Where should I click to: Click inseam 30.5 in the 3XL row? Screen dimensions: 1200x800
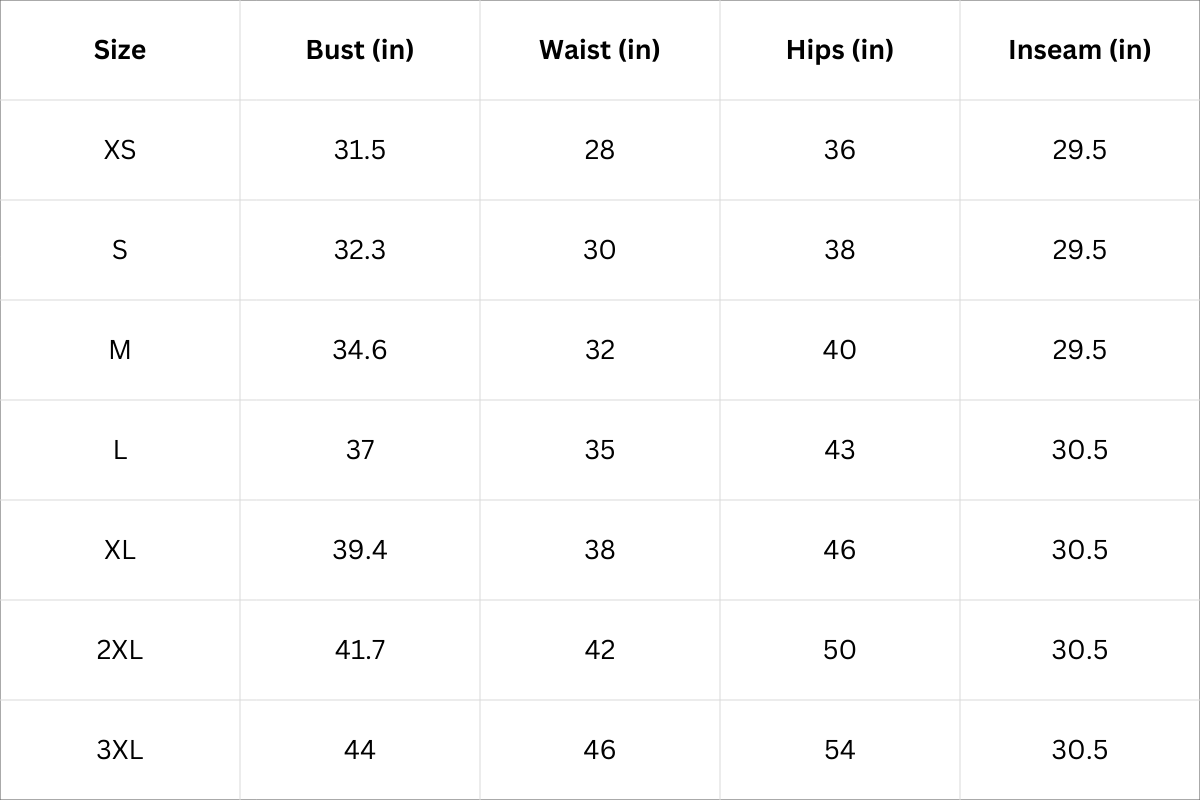(1079, 750)
